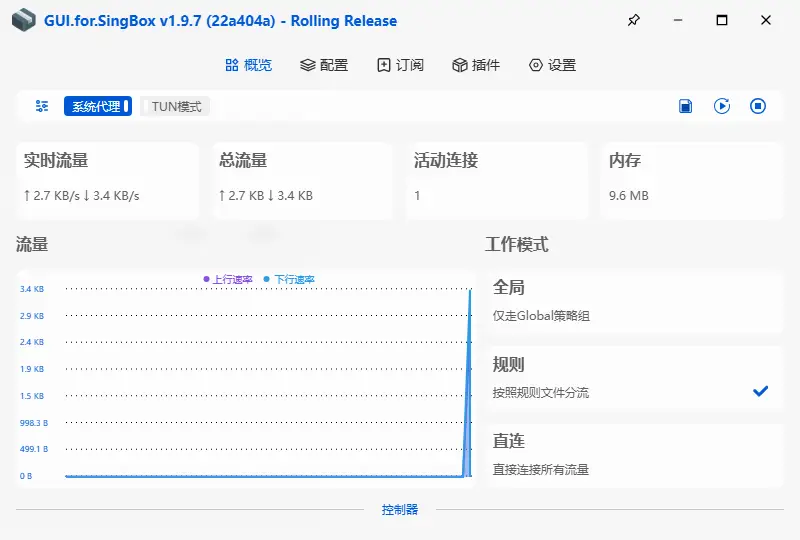This screenshot has height=540, width=800.
Task: Click the 工作模式 section heading
Action: 516,244
